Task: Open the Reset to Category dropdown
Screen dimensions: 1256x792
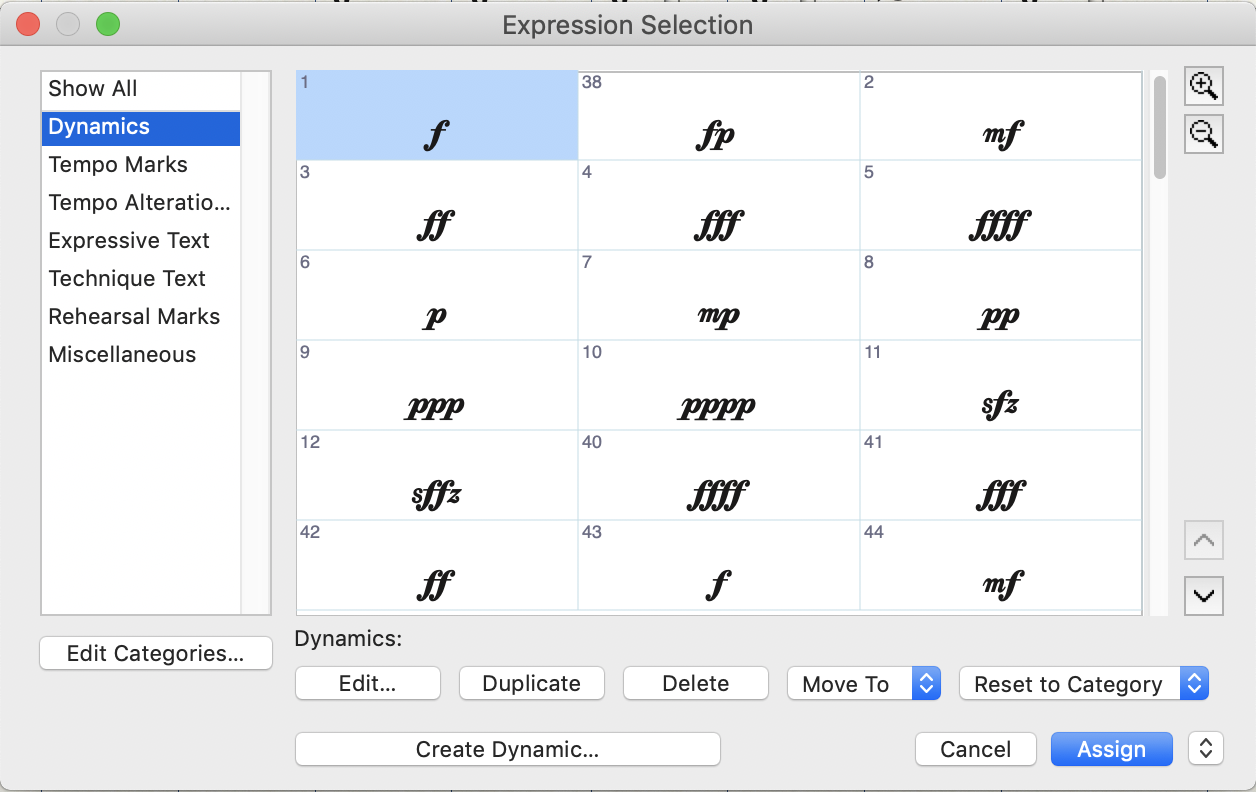Action: [1084, 684]
